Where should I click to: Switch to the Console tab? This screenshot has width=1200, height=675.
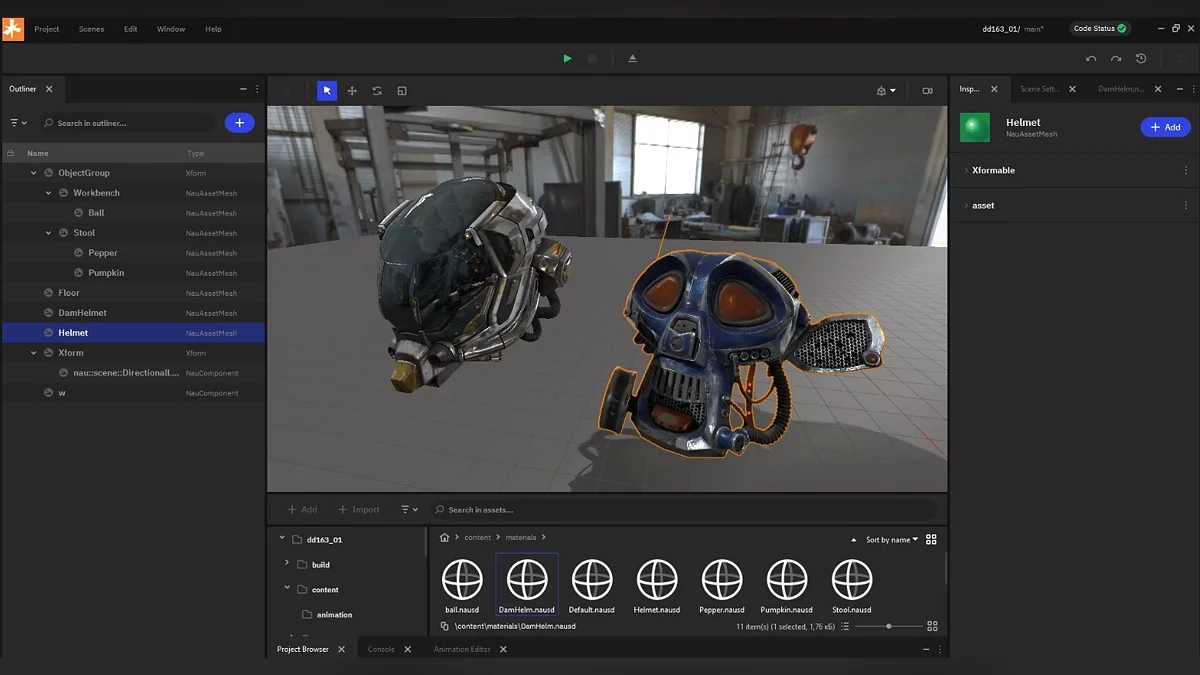click(x=381, y=649)
